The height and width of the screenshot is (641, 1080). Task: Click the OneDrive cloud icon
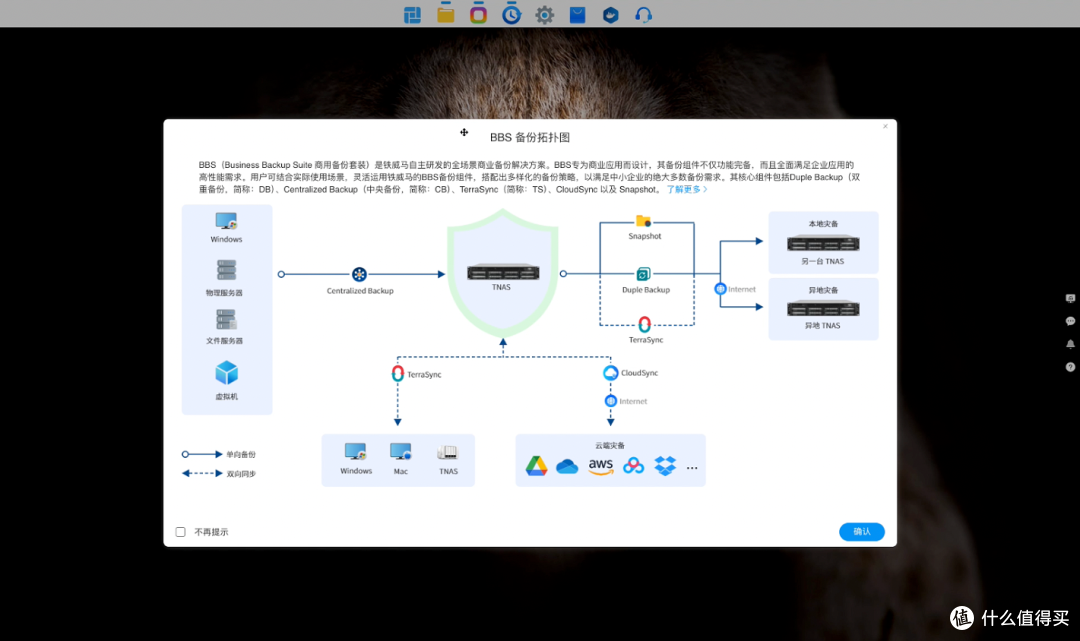tap(567, 467)
